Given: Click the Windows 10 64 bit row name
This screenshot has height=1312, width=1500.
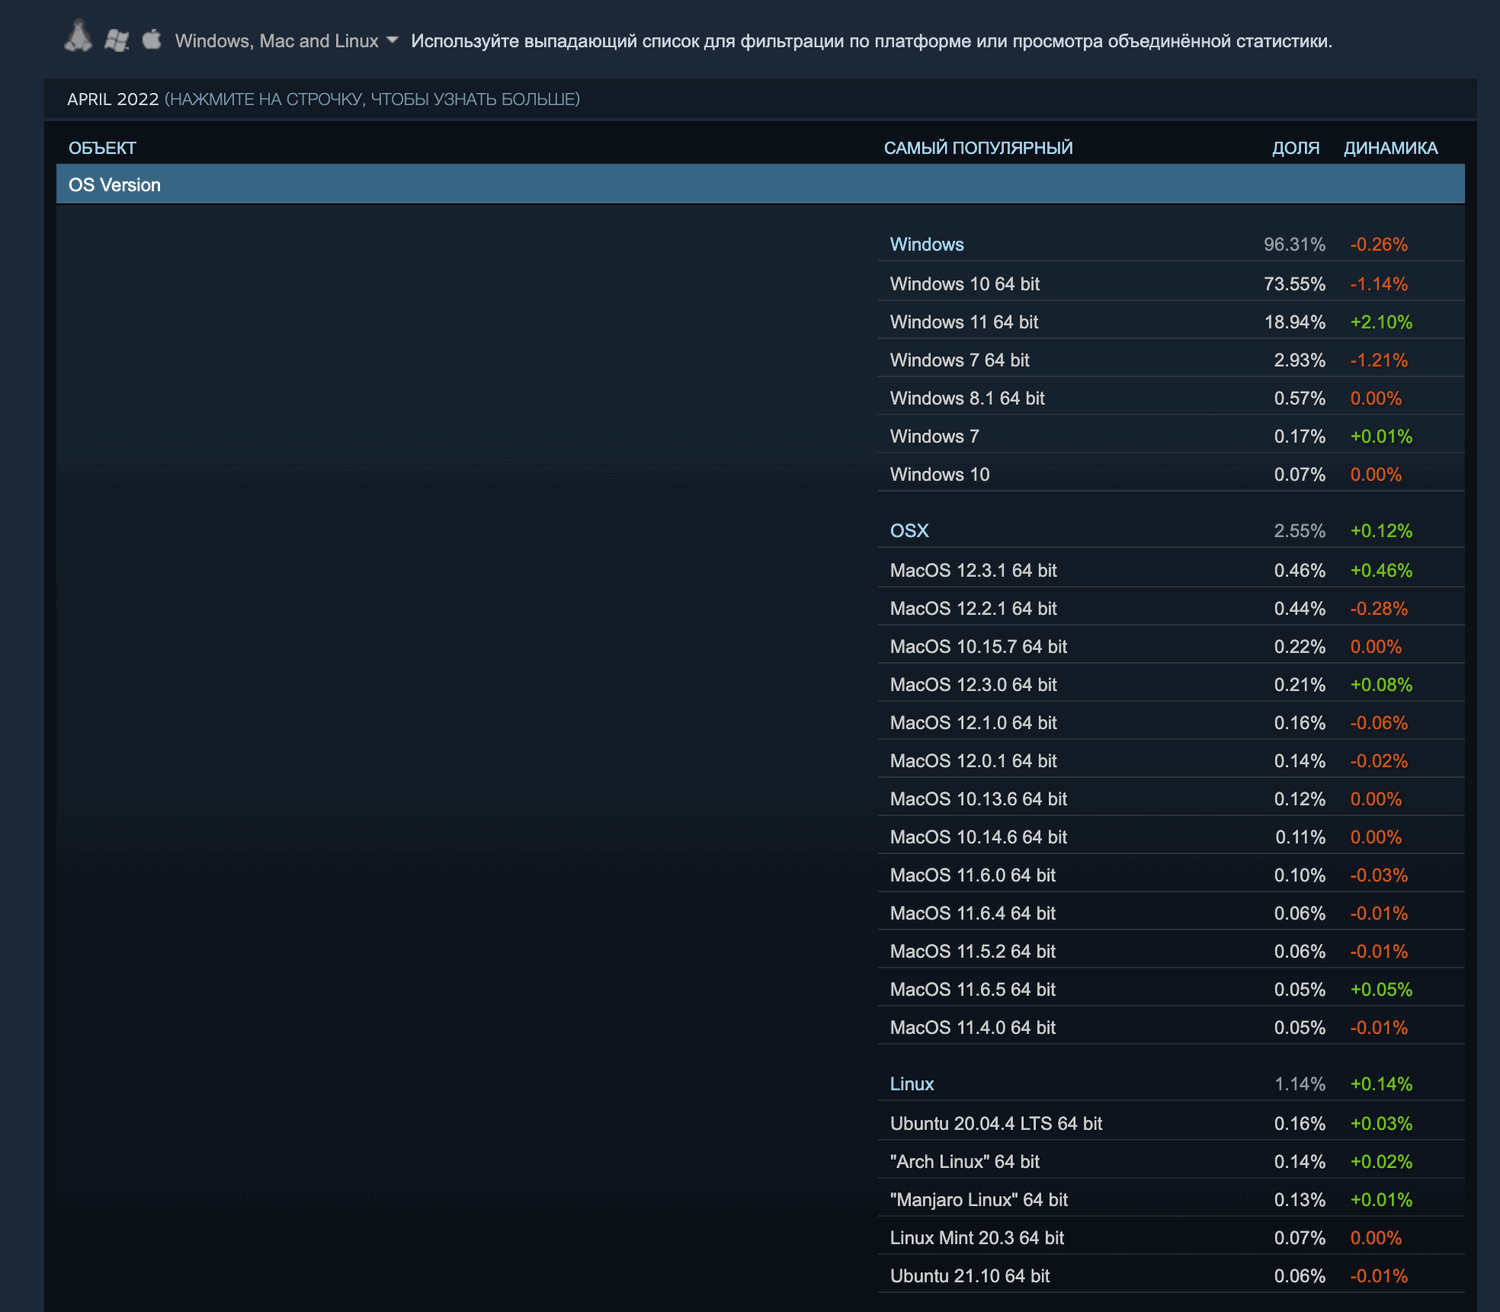Looking at the screenshot, I should 965,284.
